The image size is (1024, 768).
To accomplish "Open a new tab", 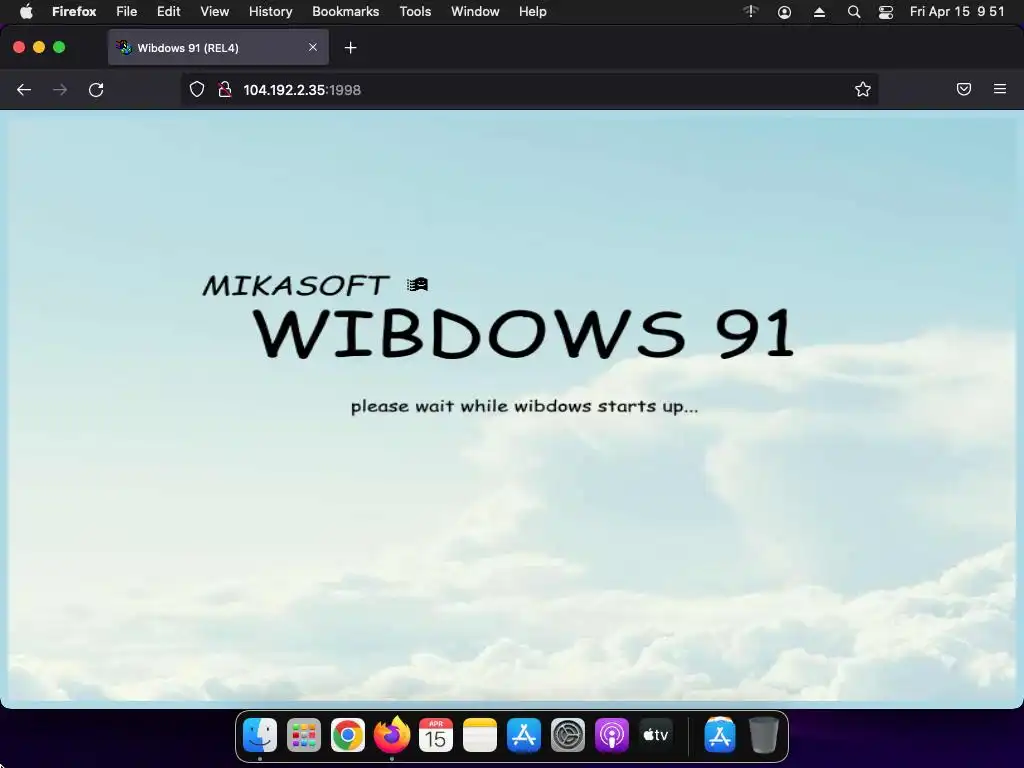I will click(351, 48).
